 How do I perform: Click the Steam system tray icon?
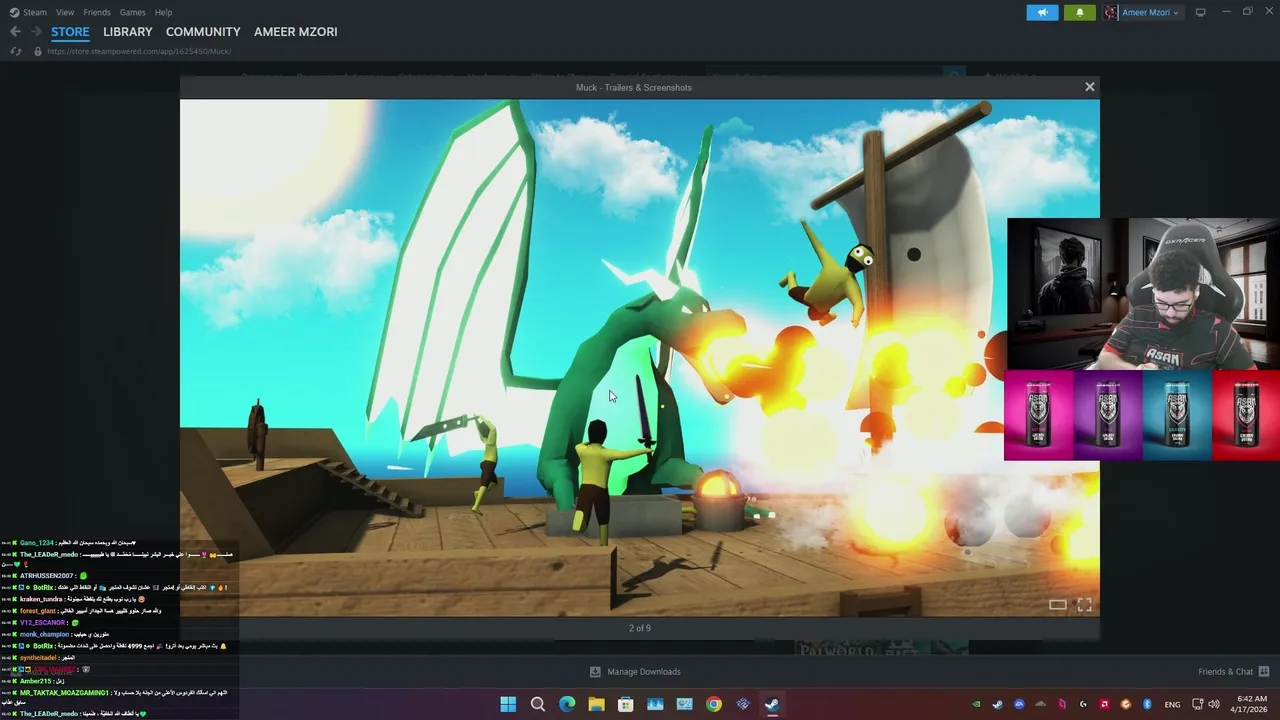[997, 704]
